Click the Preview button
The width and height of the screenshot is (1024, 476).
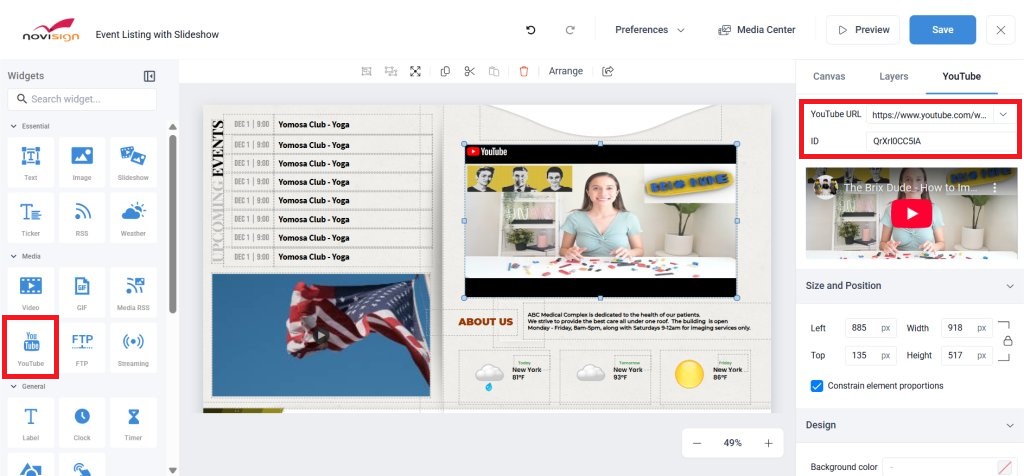point(863,30)
